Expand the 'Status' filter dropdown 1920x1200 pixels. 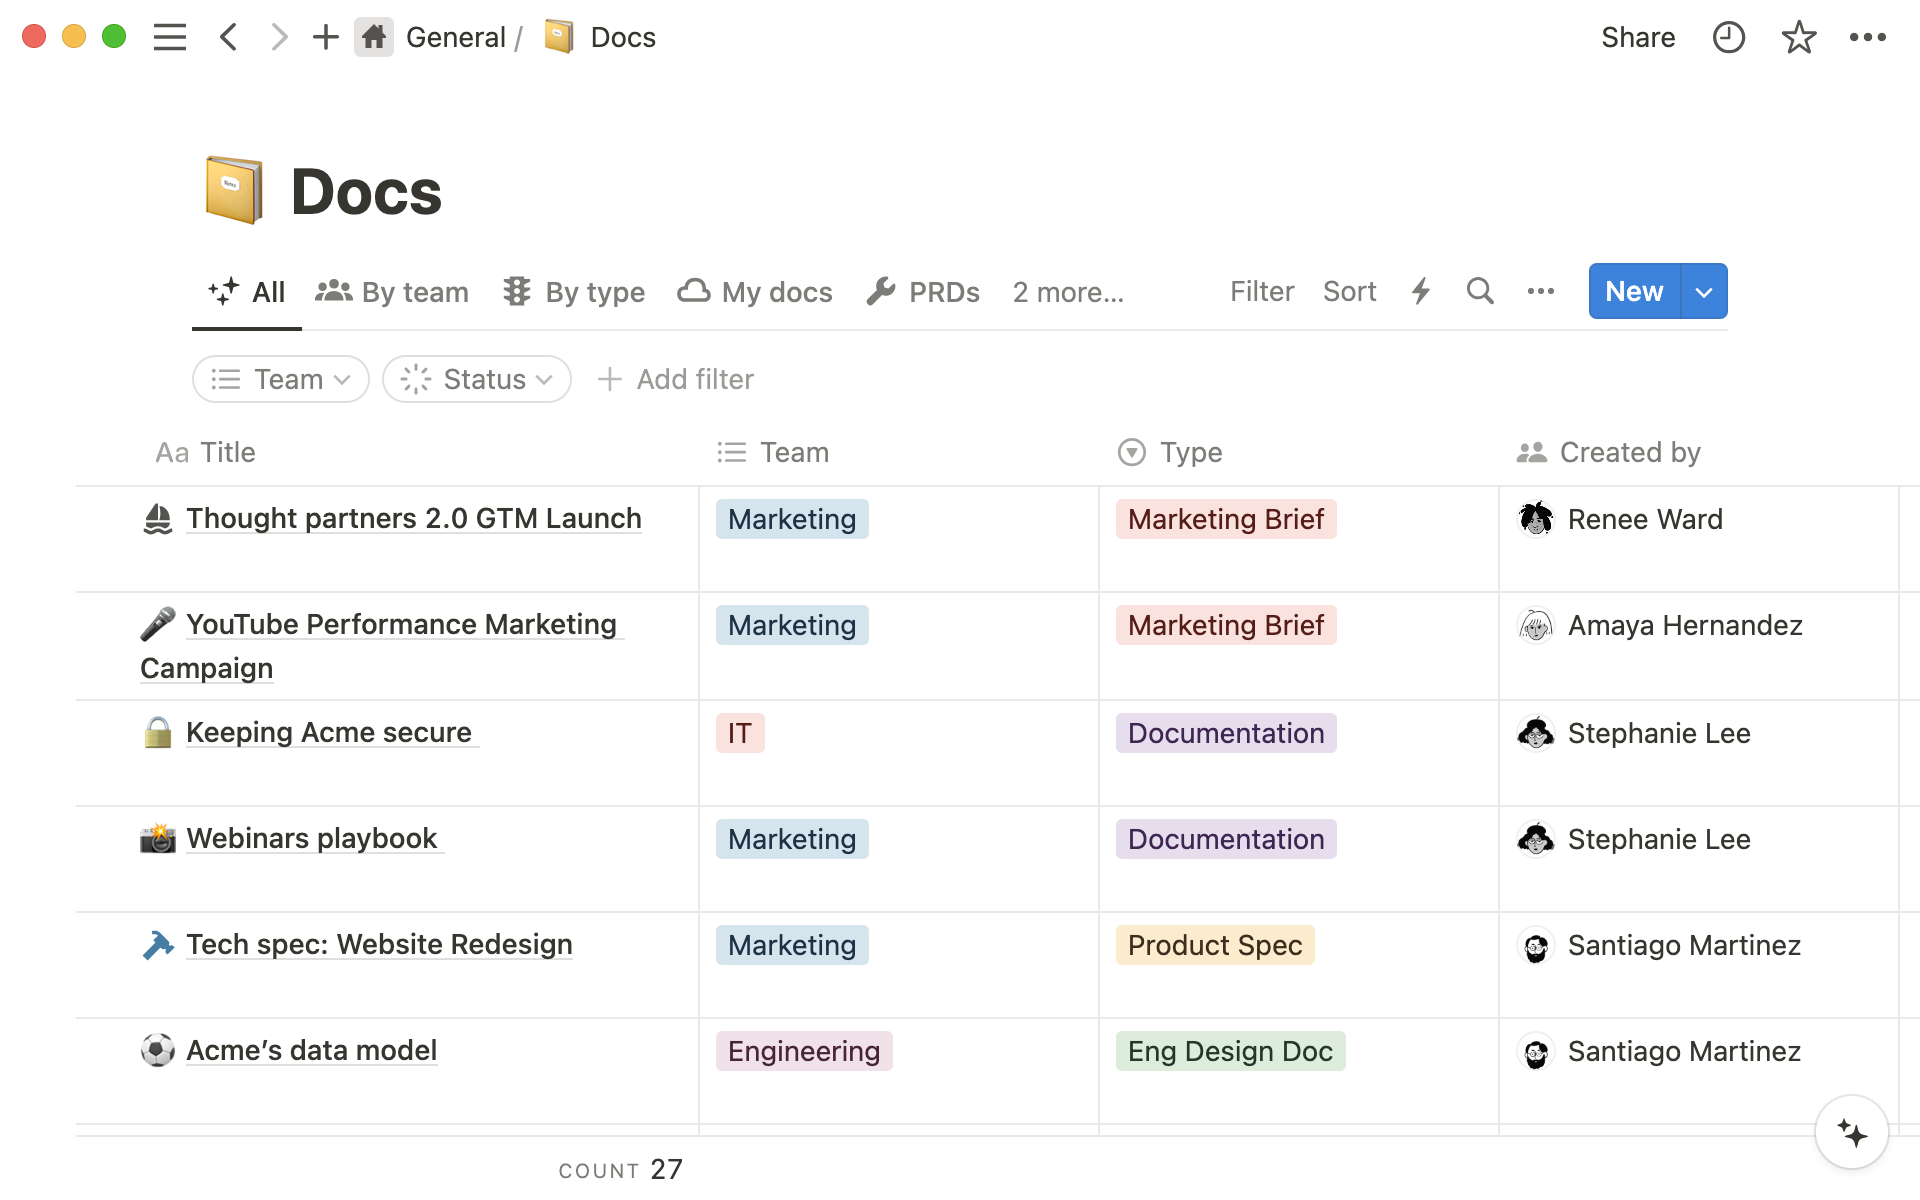pyautogui.click(x=476, y=379)
